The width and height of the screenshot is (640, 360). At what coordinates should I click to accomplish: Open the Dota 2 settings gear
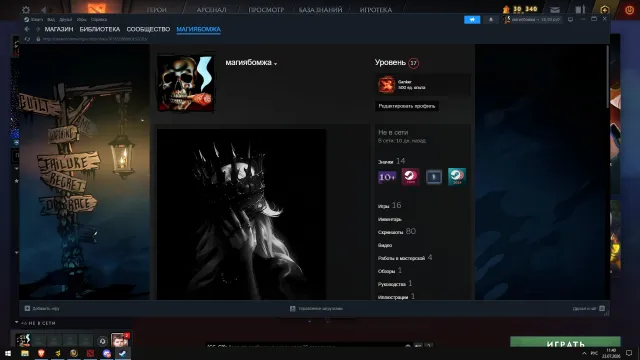coord(26,9)
